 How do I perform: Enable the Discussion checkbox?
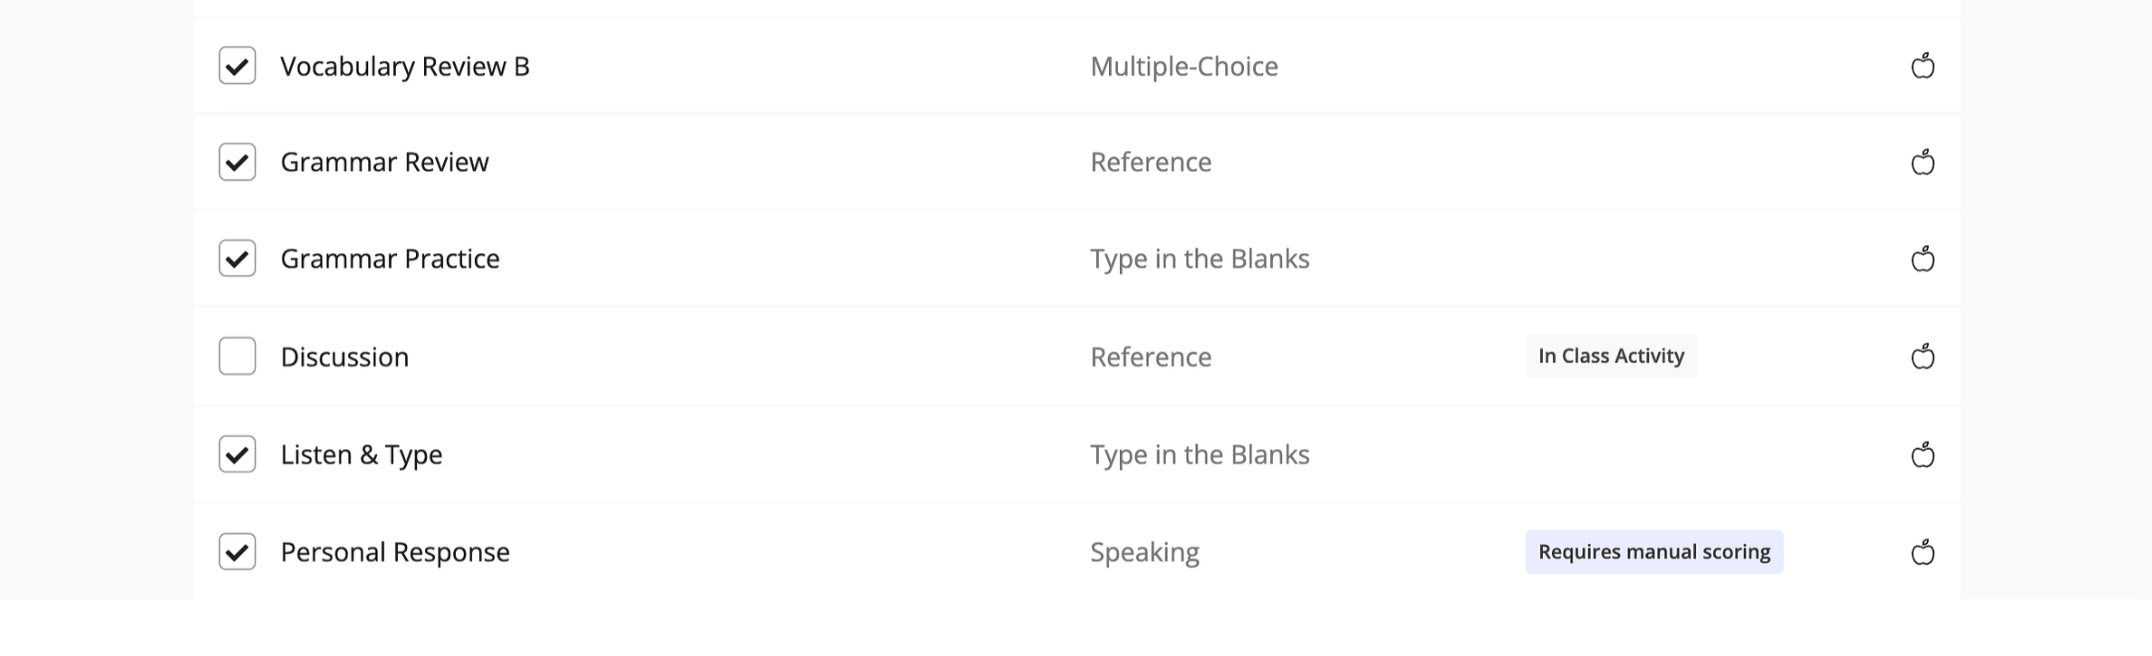click(x=237, y=356)
